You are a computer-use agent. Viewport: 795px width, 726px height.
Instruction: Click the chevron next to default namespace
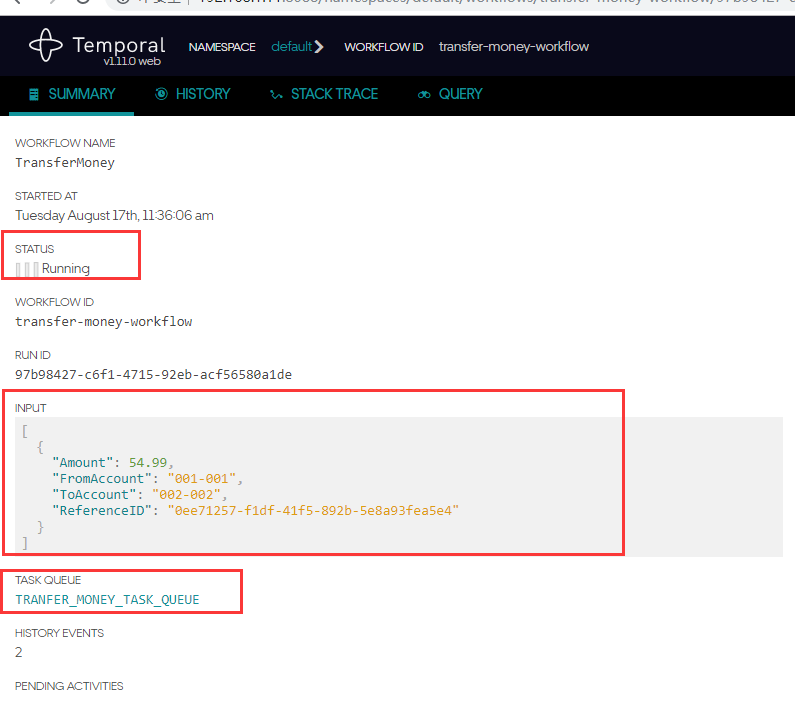click(319, 47)
